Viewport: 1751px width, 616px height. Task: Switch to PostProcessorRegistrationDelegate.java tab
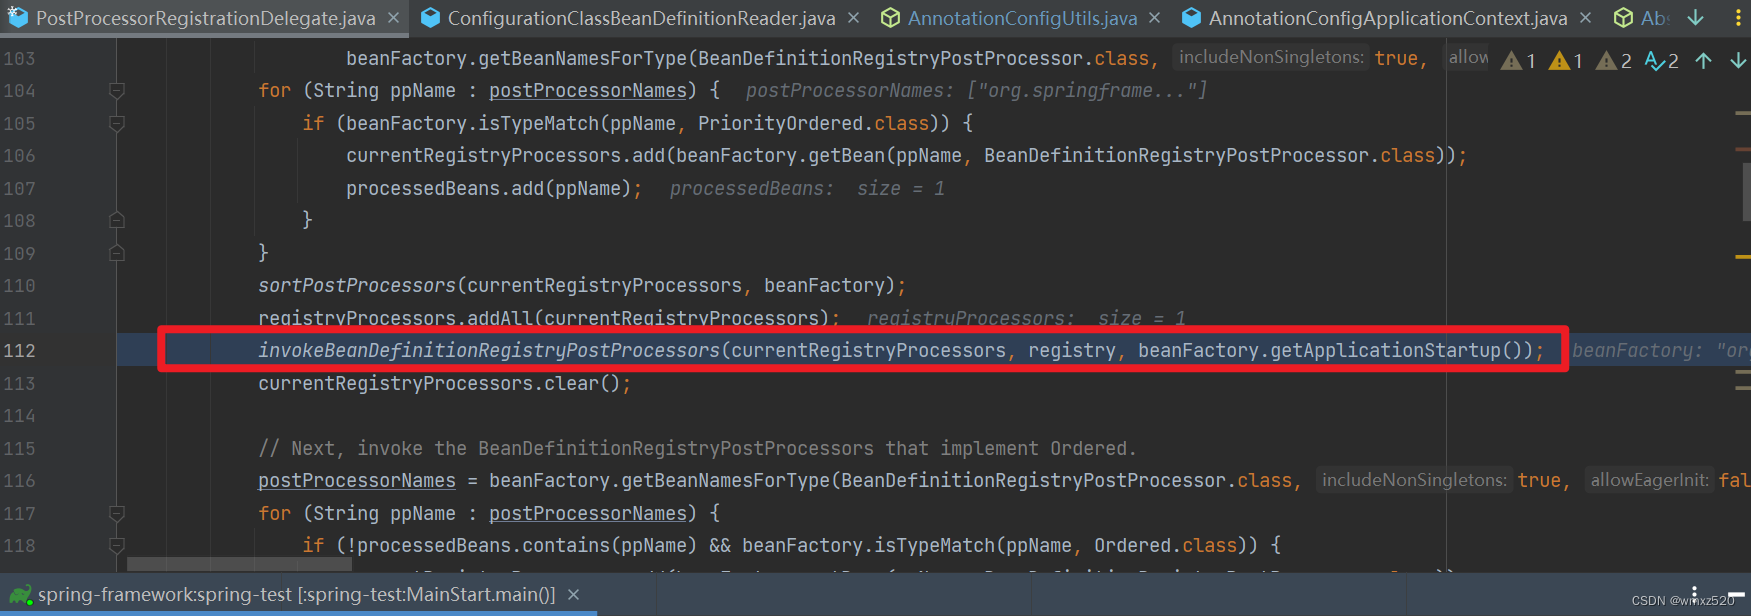tap(205, 18)
